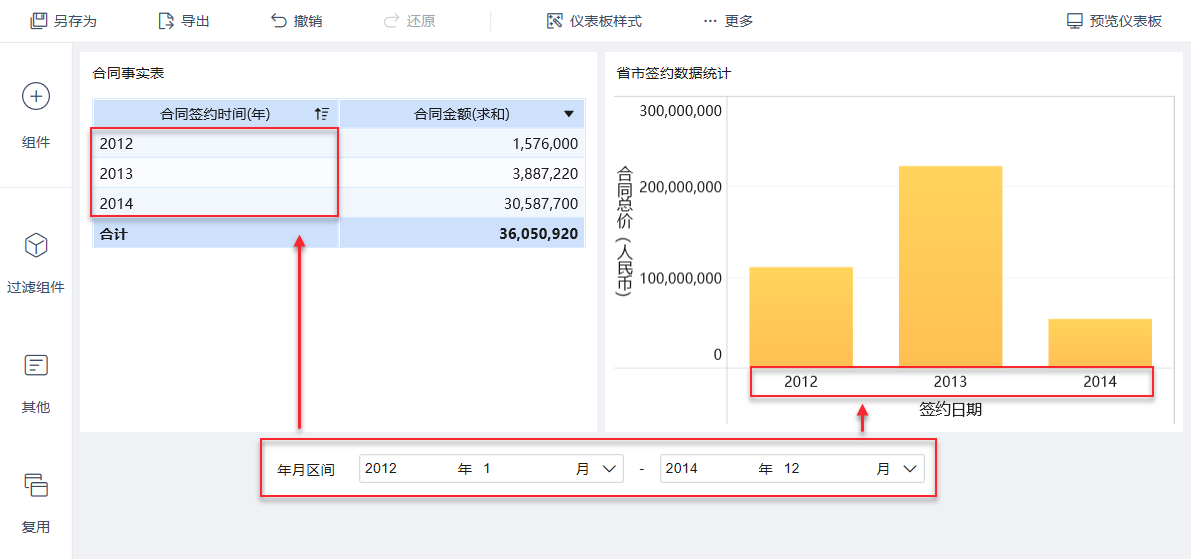Click the 300,000,000 y-axis label

[681, 111]
